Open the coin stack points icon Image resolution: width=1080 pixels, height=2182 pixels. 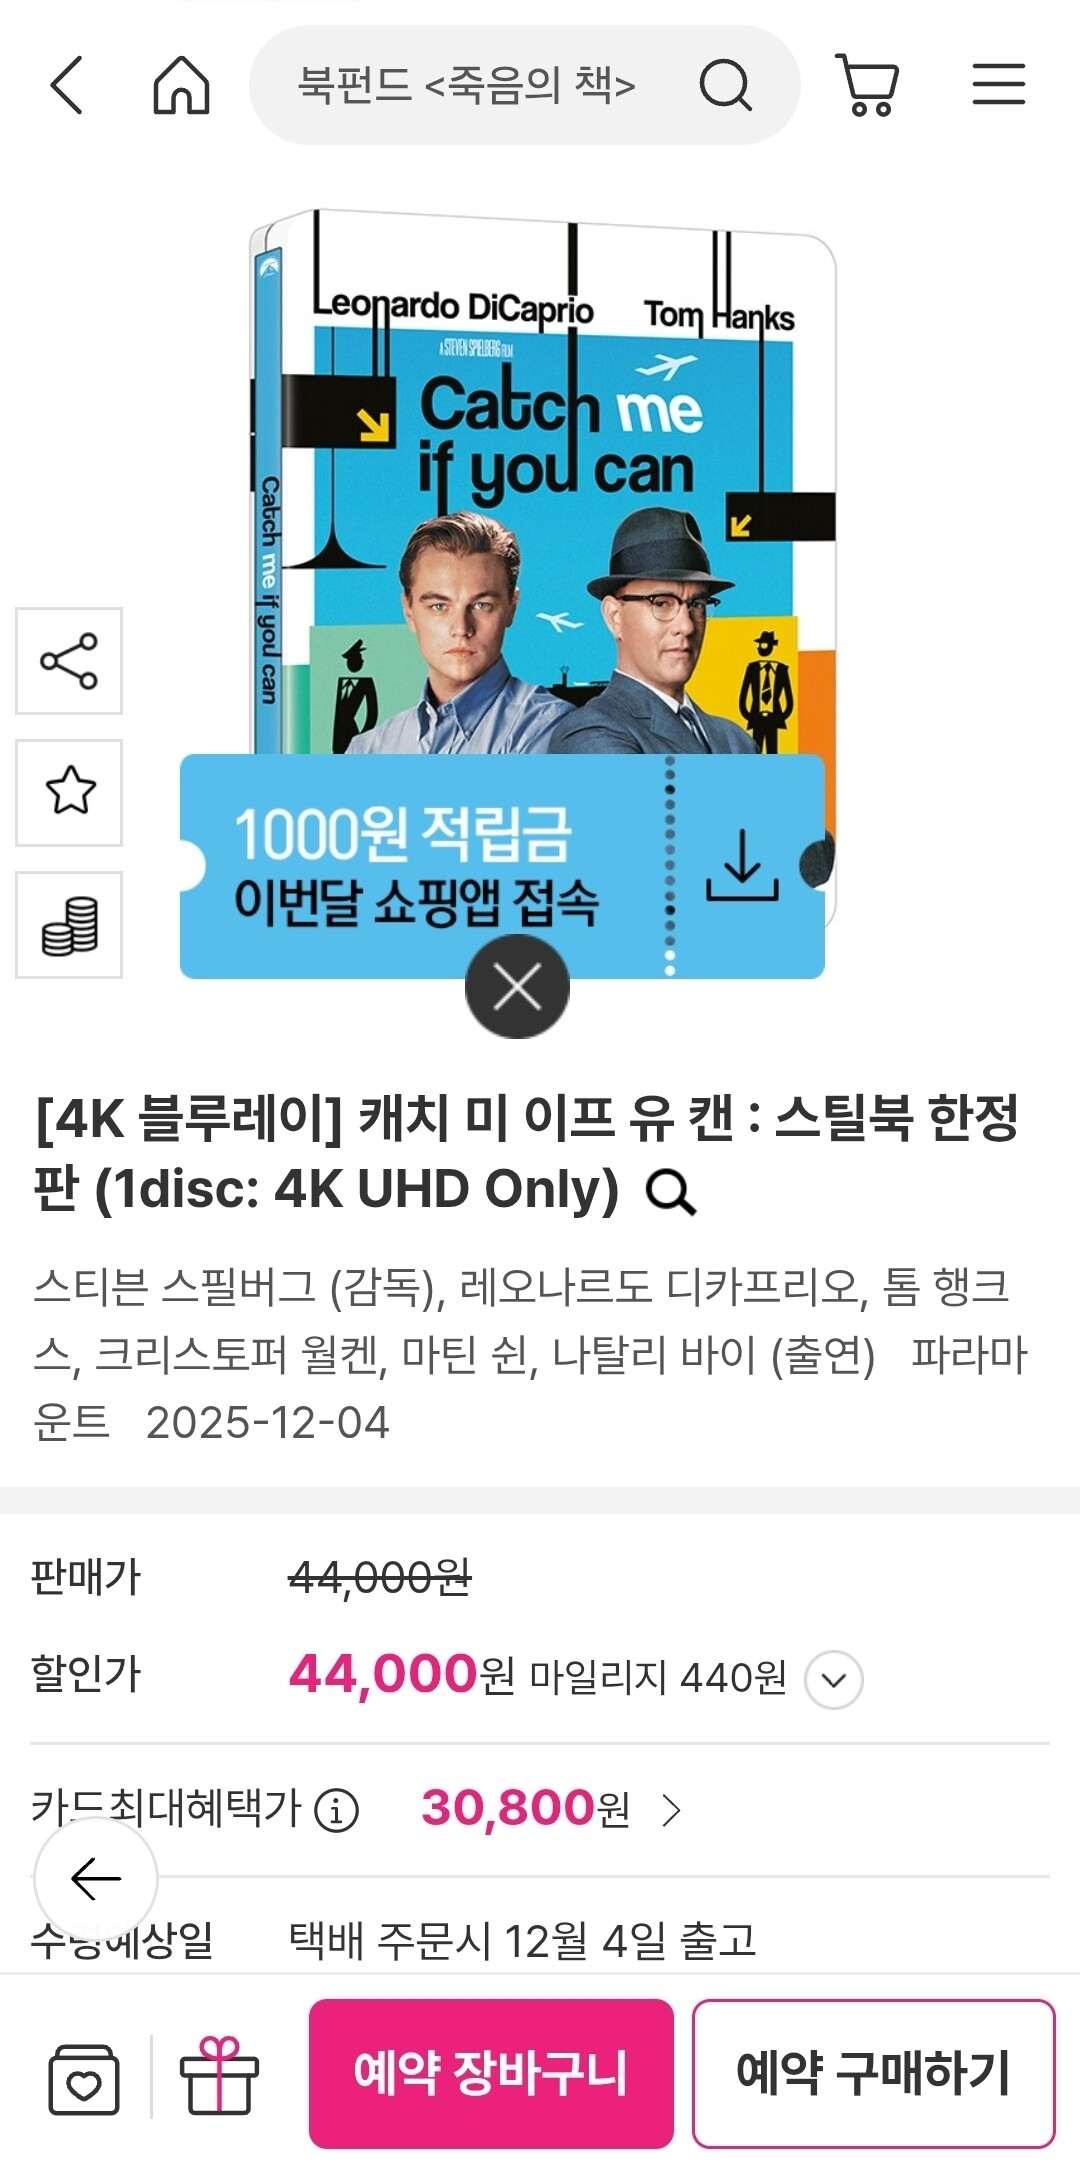click(x=69, y=925)
